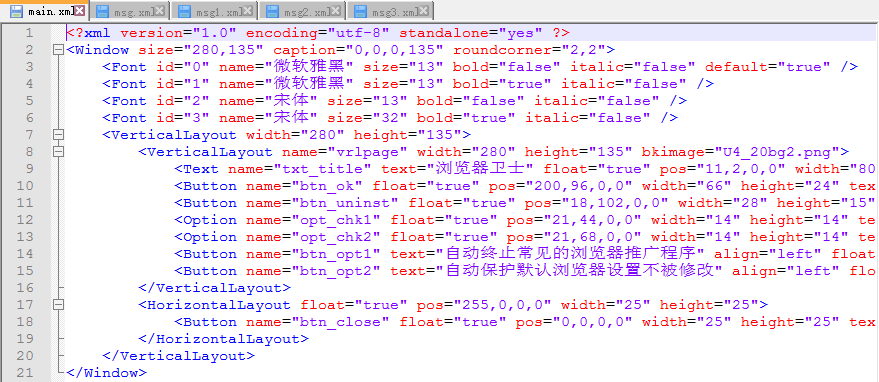Close the msg2.xml tab with its X
The width and height of the screenshot is (879, 382).
pyautogui.click(x=335, y=11)
